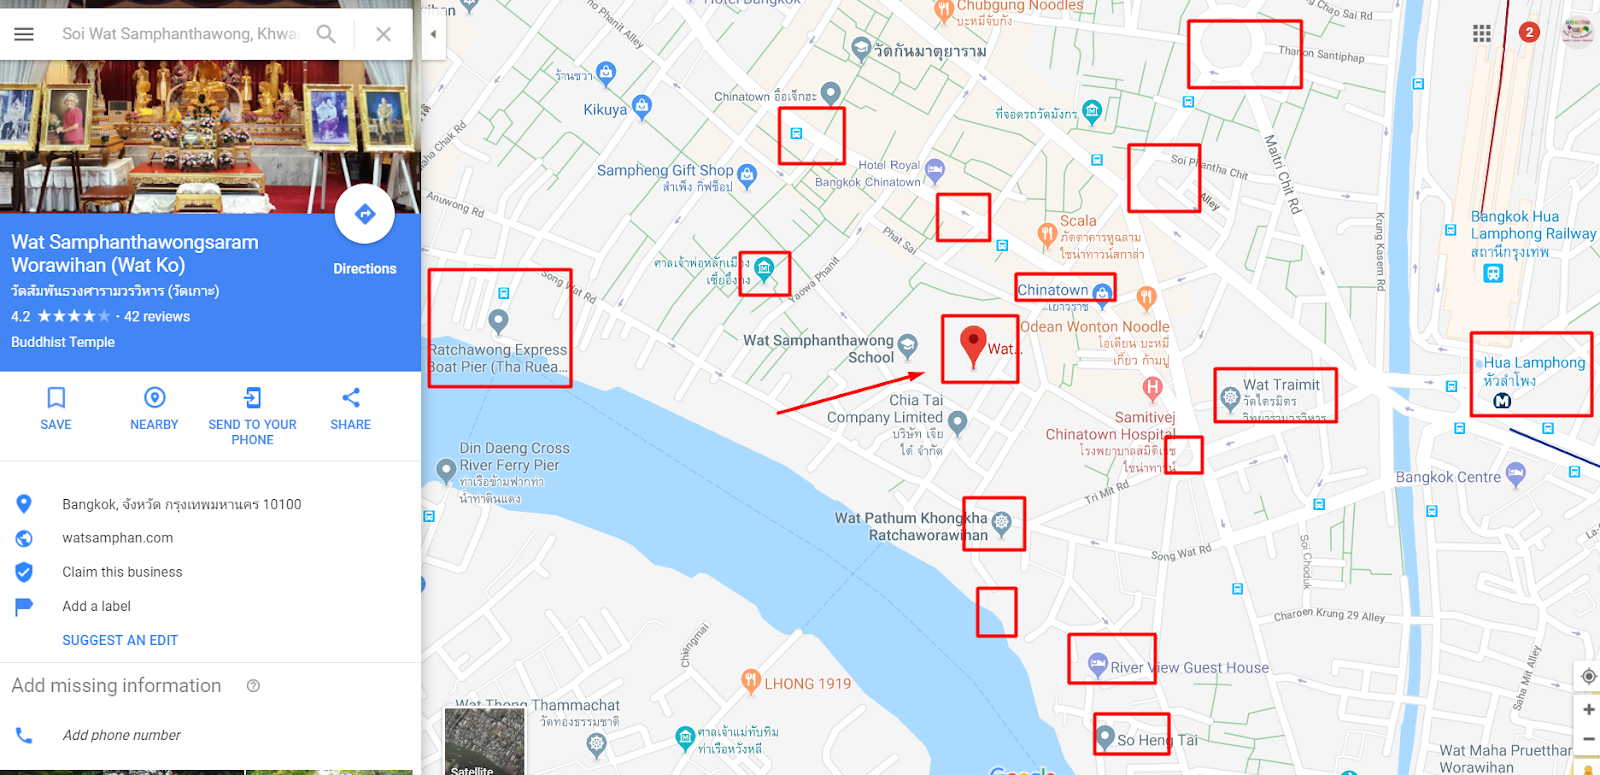
Task: Open the watsamphan.com website link
Action: tap(118, 538)
